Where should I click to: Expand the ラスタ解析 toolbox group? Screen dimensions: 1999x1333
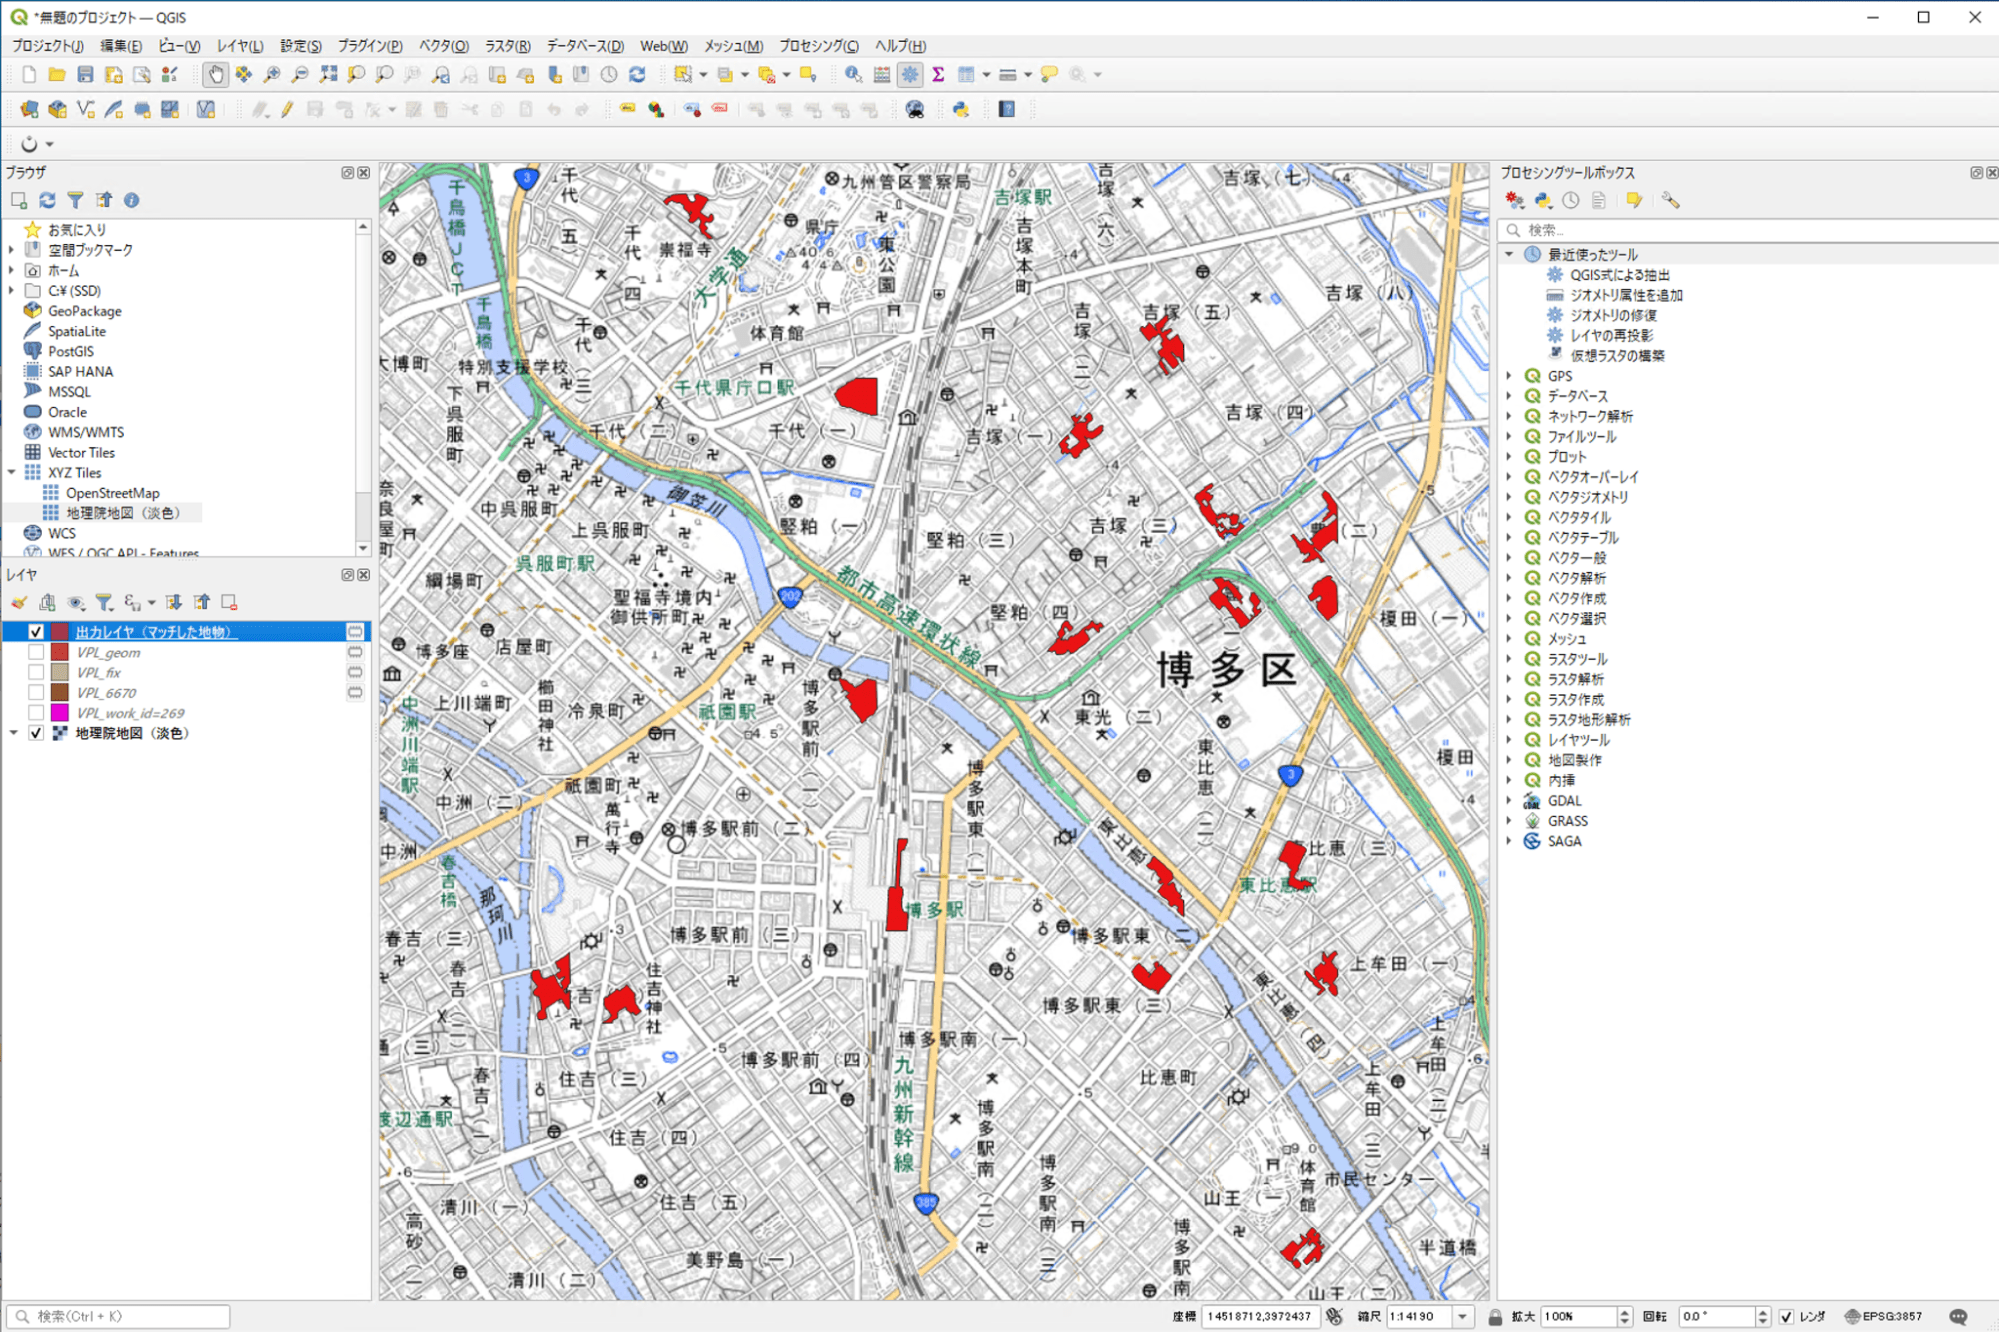(1510, 679)
